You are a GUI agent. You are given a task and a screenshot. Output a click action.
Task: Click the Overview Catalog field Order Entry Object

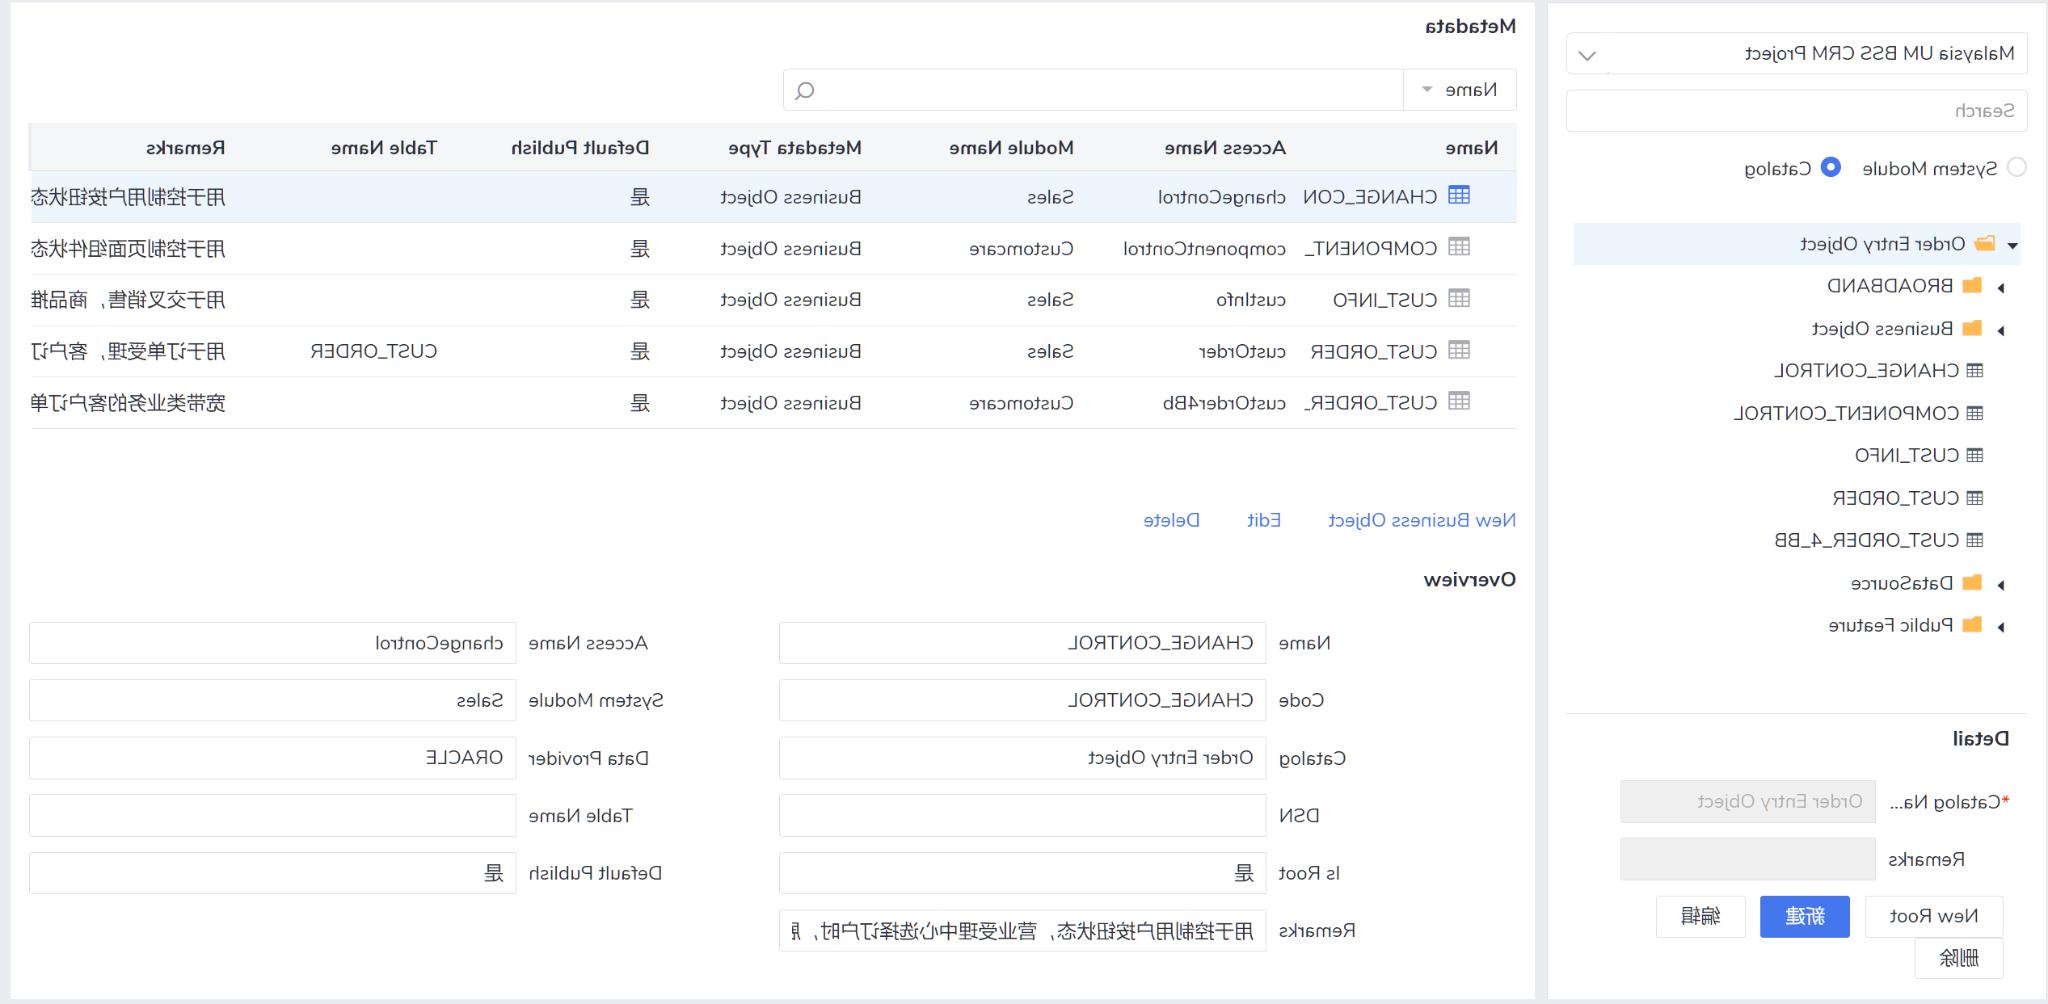pos(1022,758)
